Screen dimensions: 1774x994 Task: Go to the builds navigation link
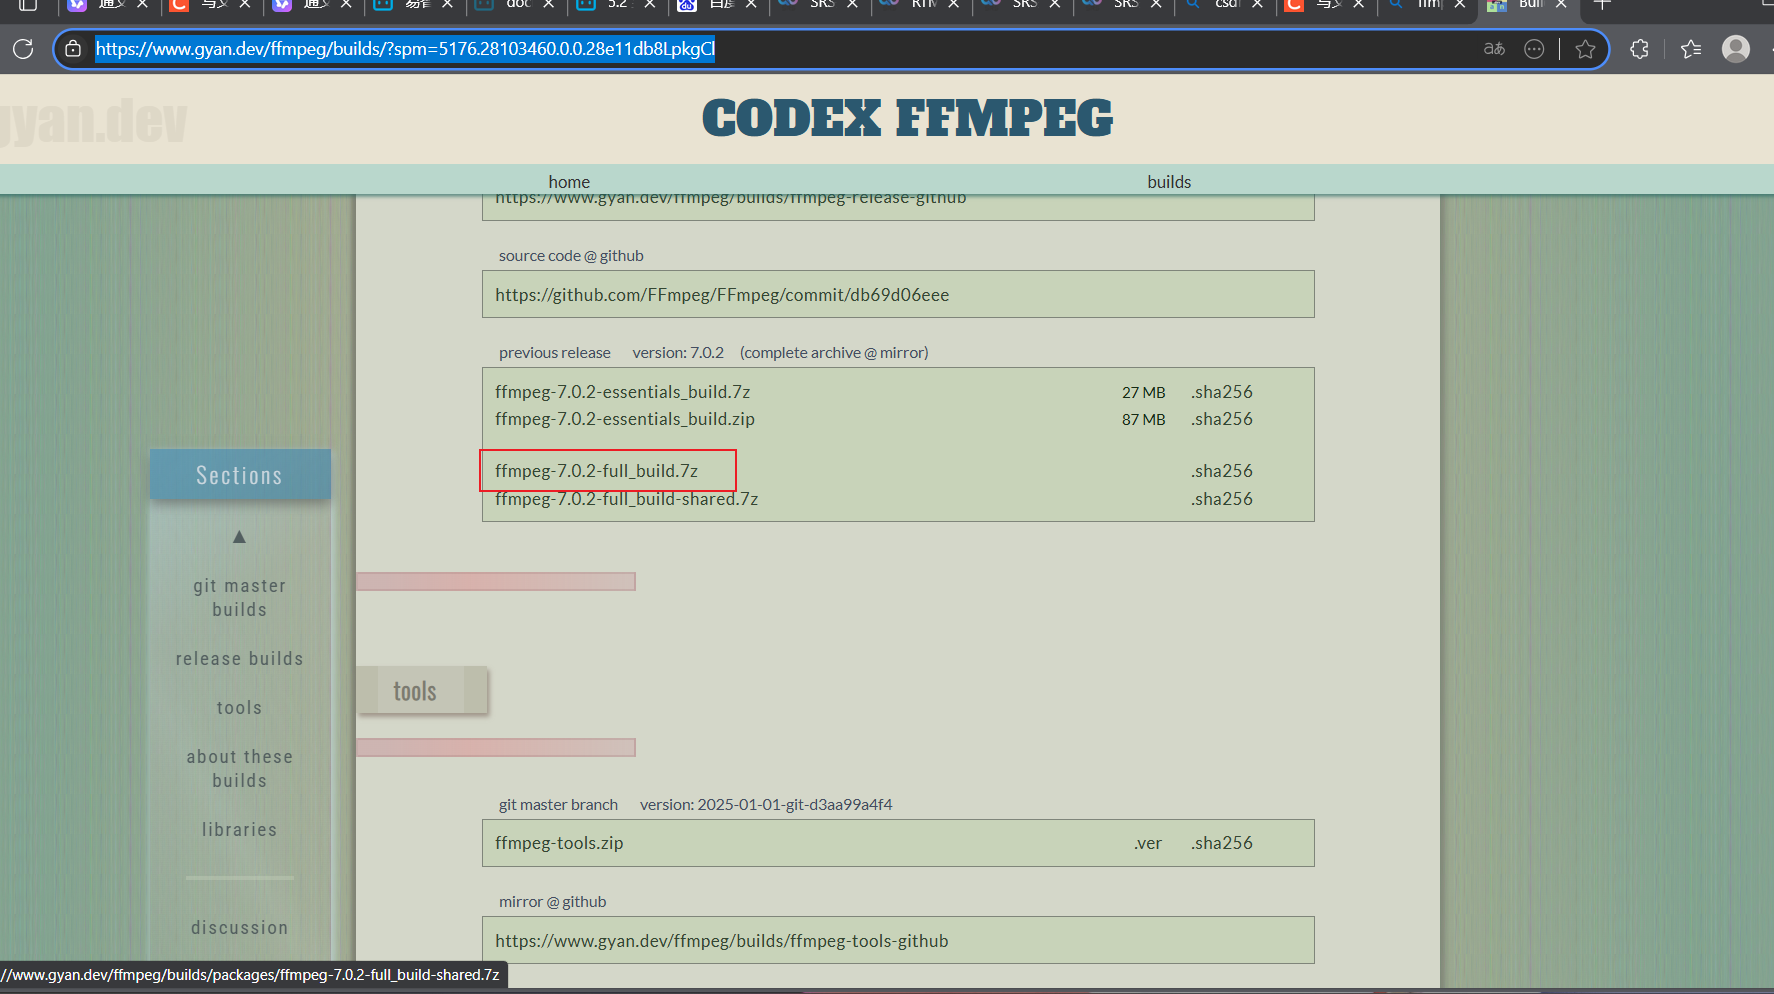(x=1169, y=182)
